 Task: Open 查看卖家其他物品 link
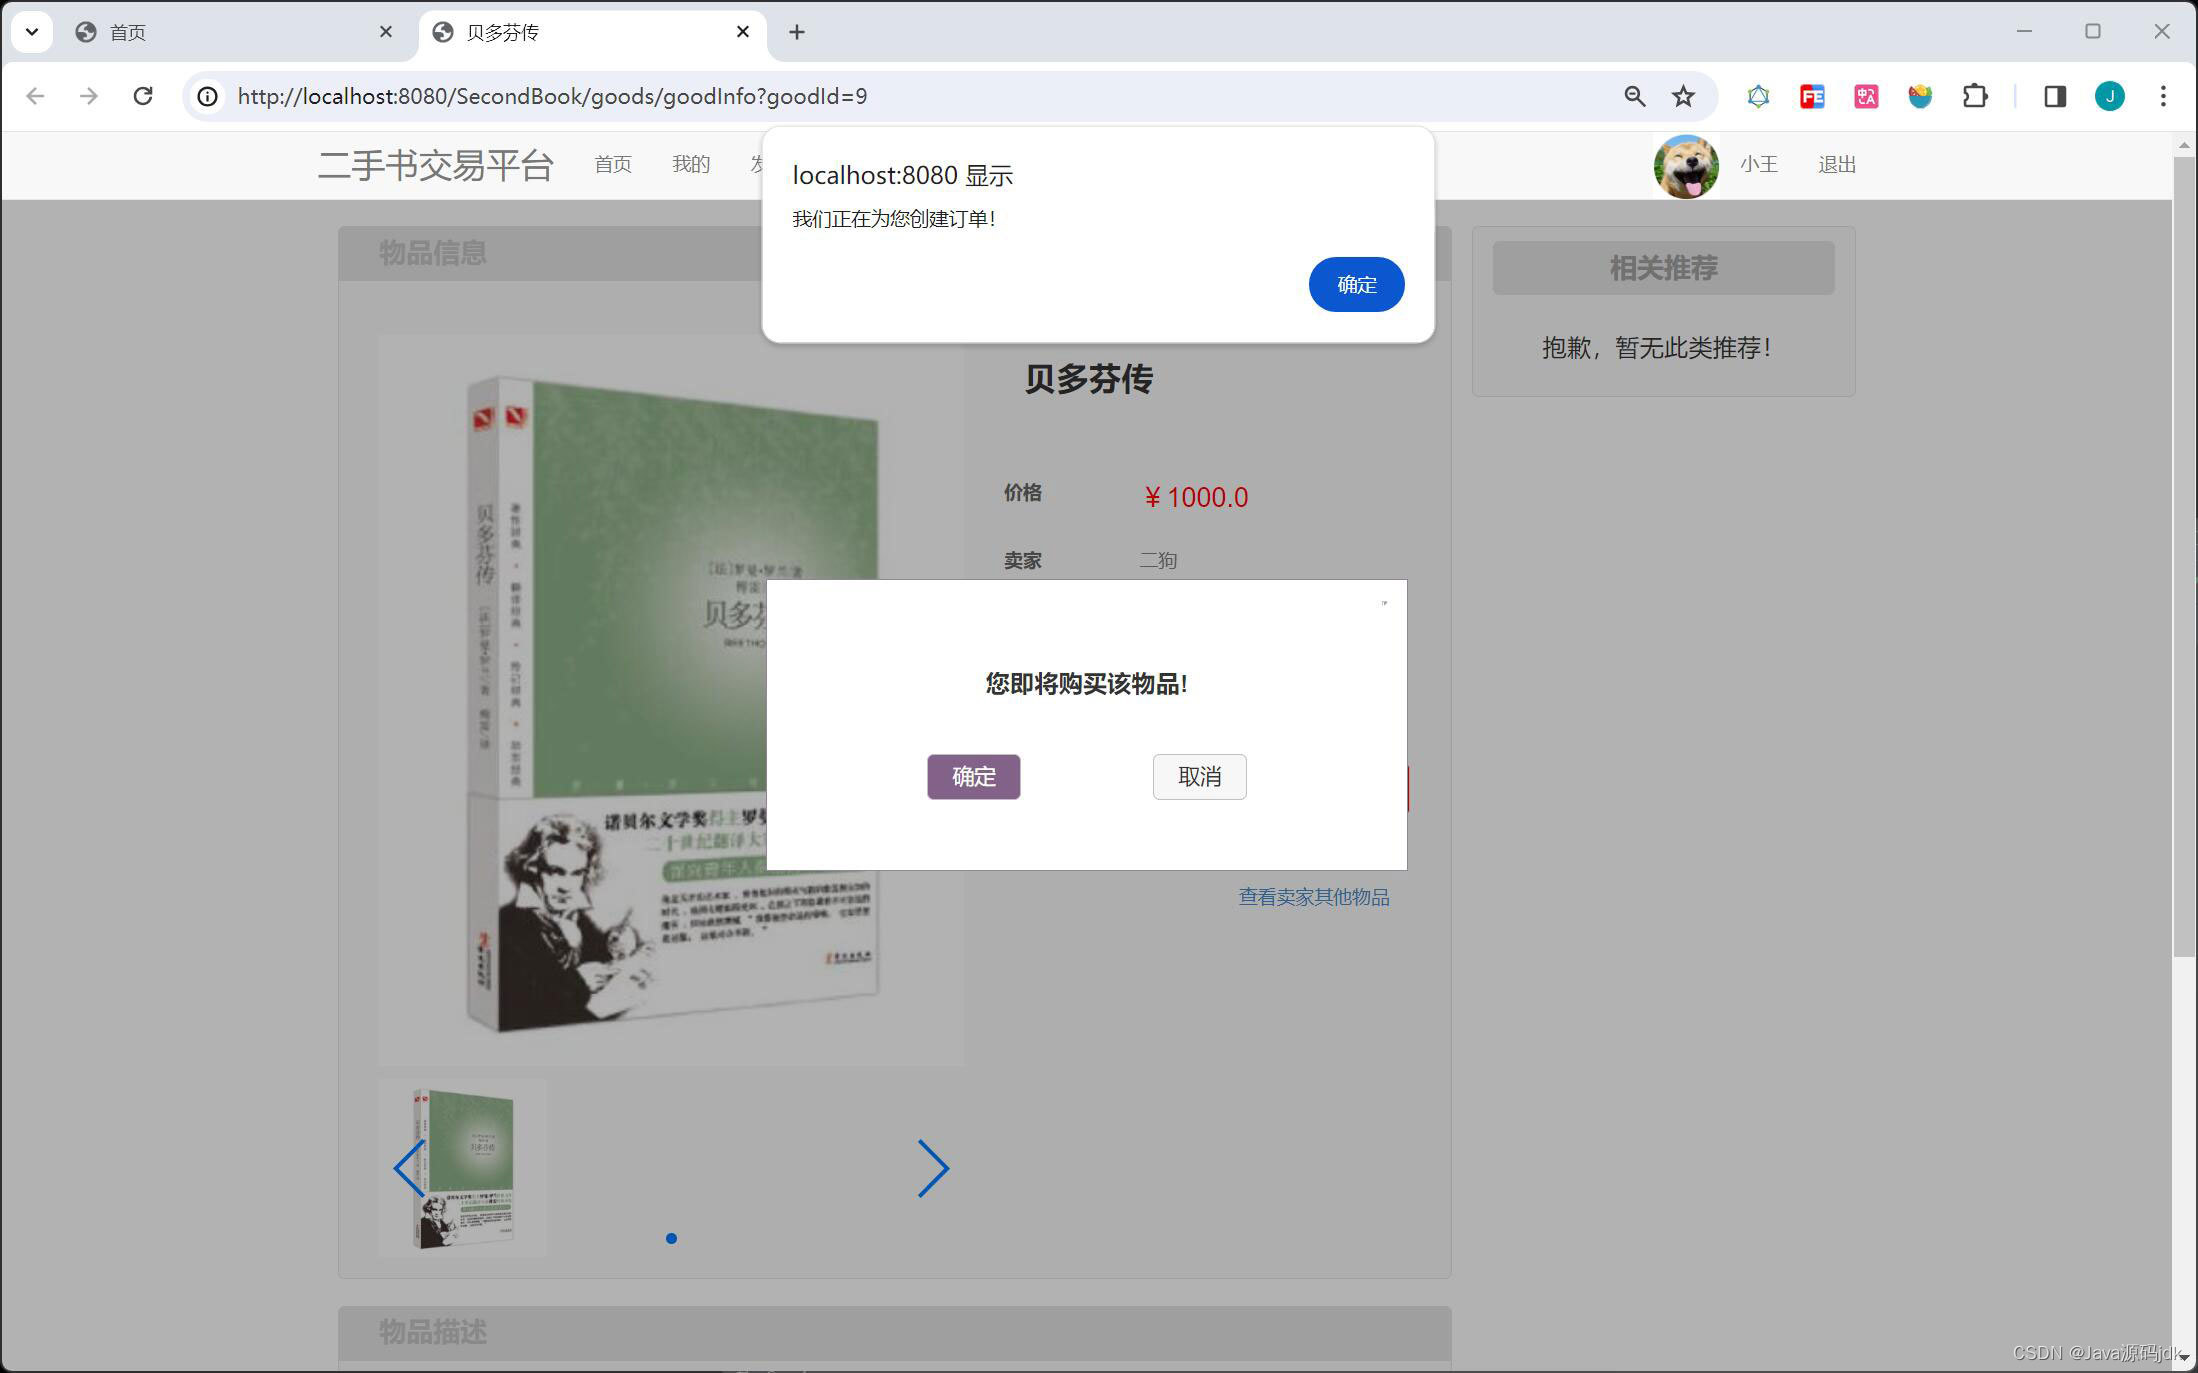pos(1313,897)
